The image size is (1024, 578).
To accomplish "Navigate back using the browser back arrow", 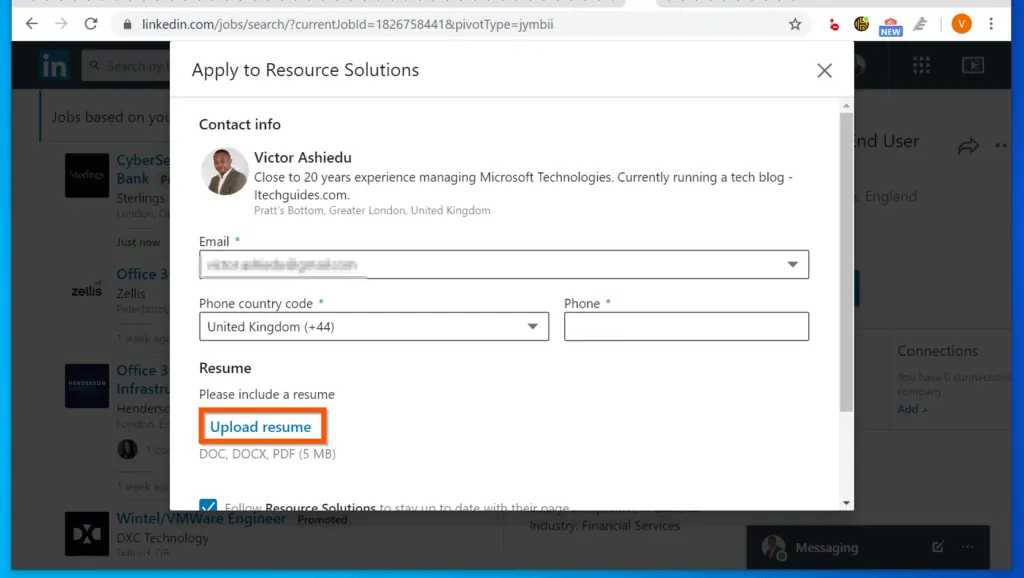I will coord(31,22).
